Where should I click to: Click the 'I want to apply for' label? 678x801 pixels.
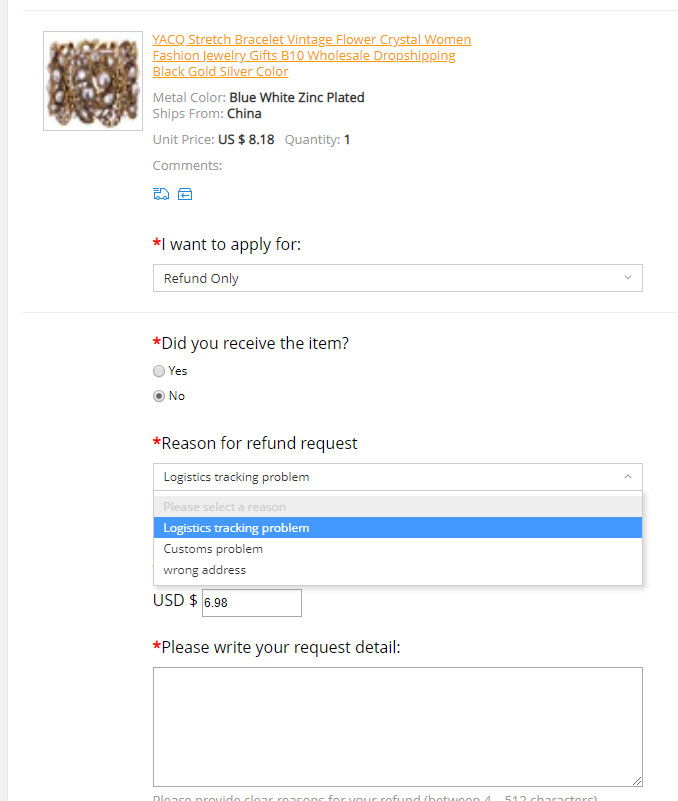click(x=230, y=244)
